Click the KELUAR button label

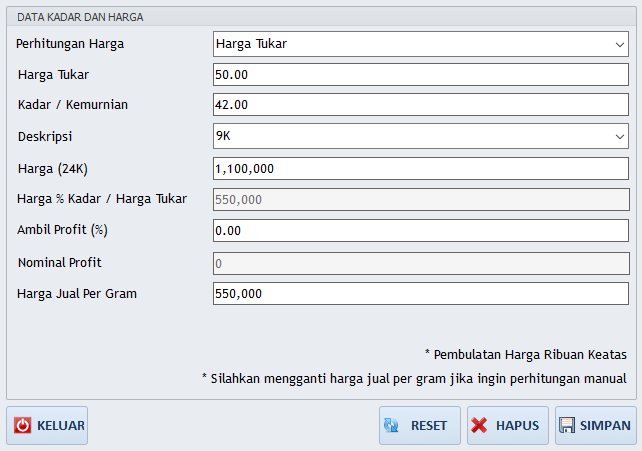61,426
